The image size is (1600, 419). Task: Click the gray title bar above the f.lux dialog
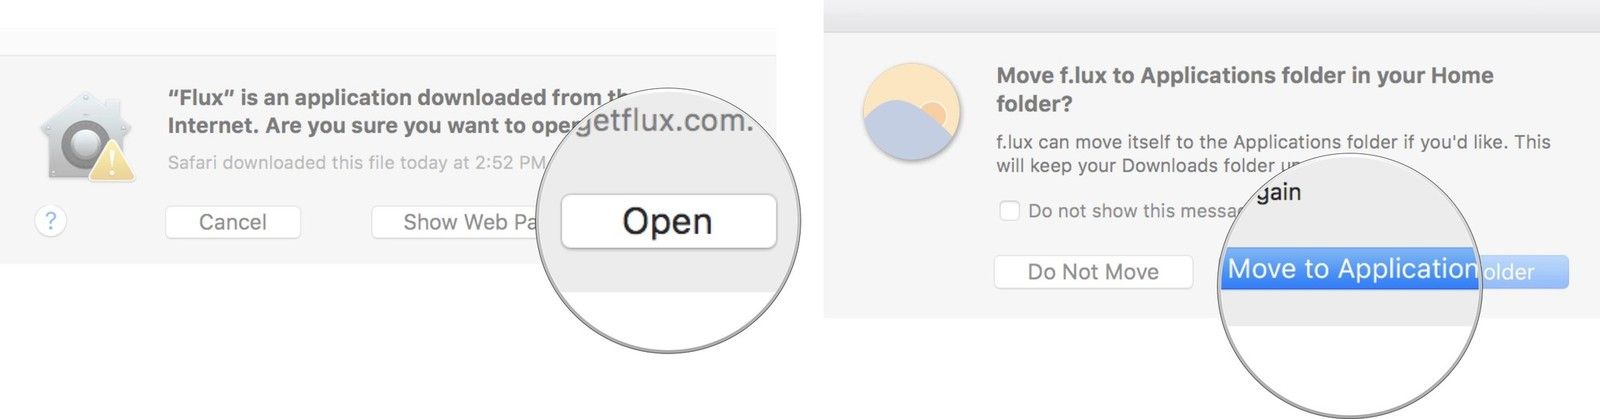pos(1210,17)
